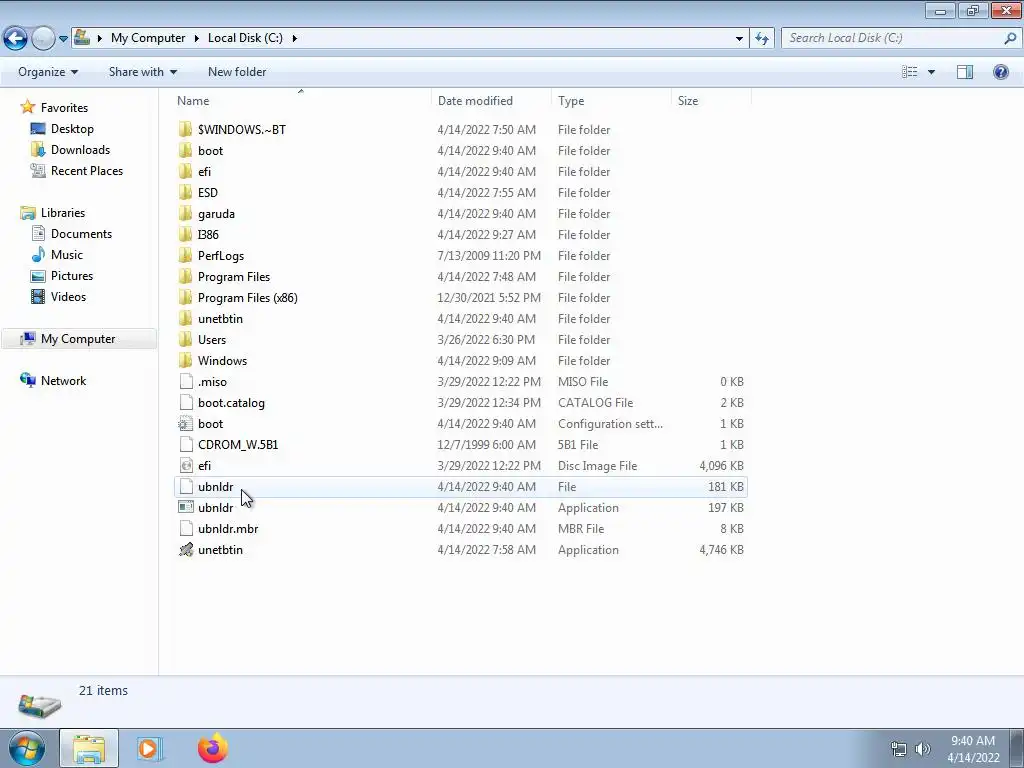Open the Pictures library
This screenshot has height=768, width=1024.
(72, 276)
